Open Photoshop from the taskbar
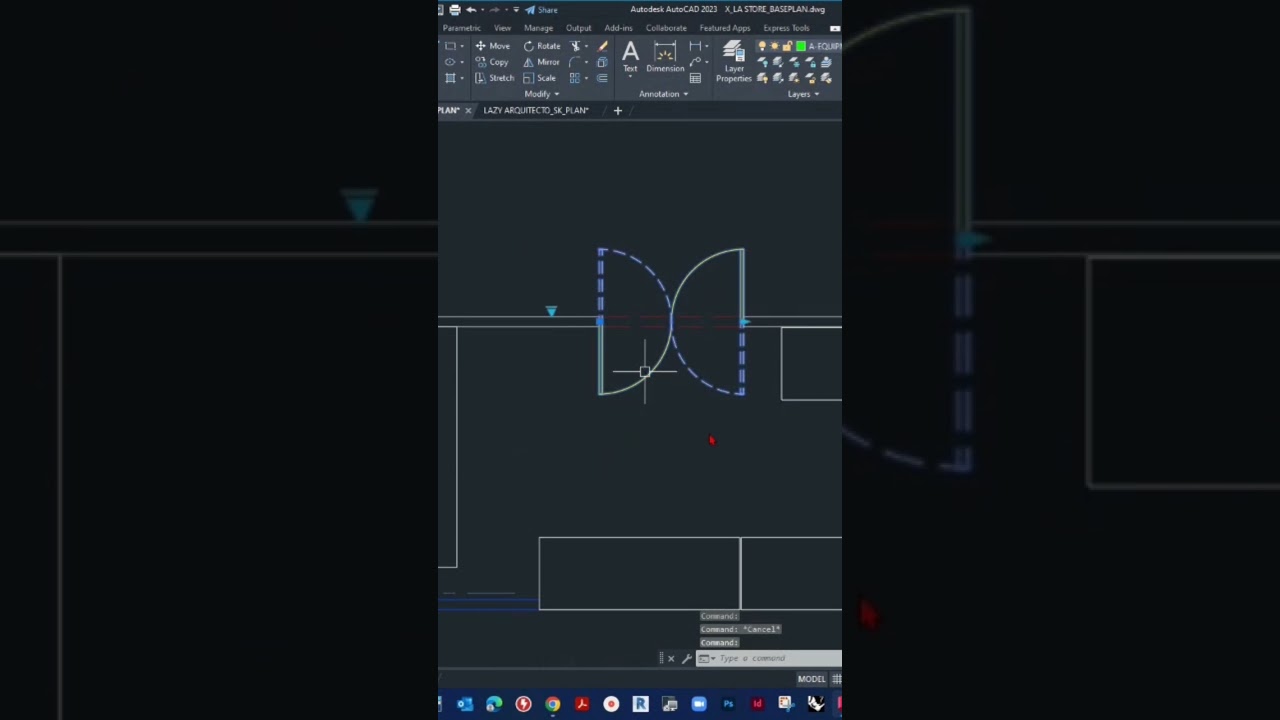1280x720 pixels. coord(728,704)
